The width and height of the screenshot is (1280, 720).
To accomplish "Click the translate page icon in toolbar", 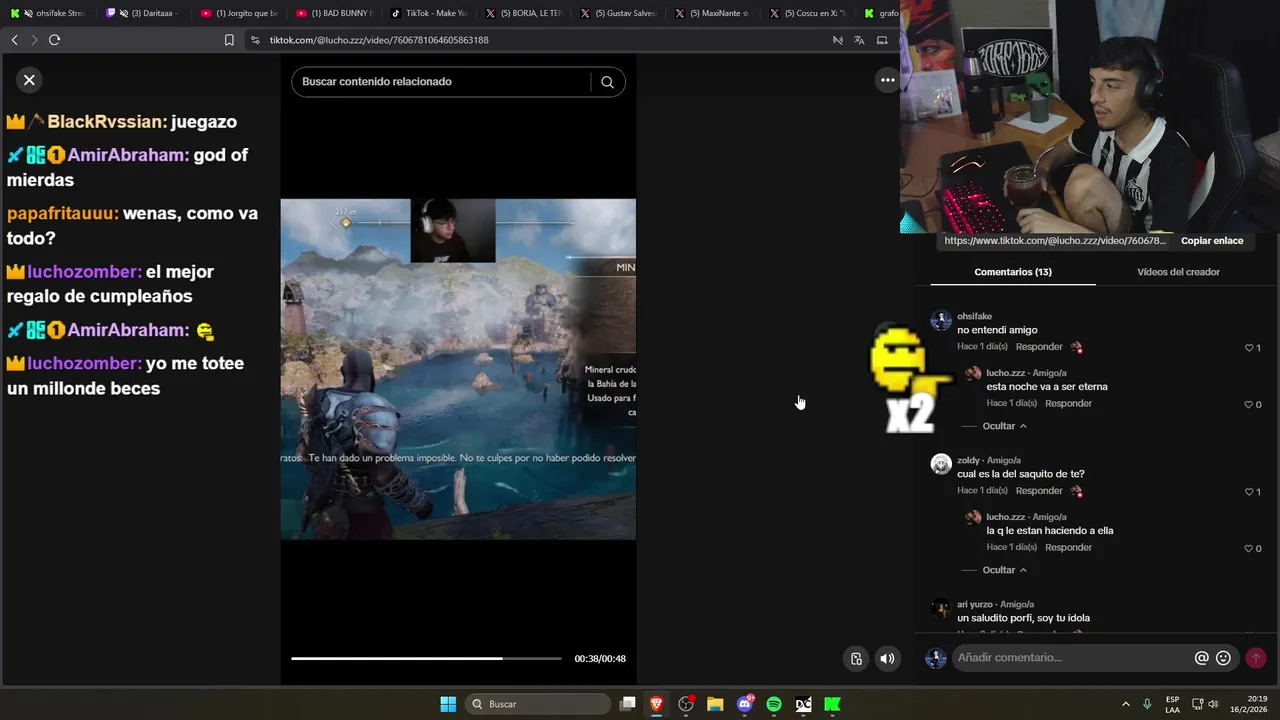I will click(859, 40).
